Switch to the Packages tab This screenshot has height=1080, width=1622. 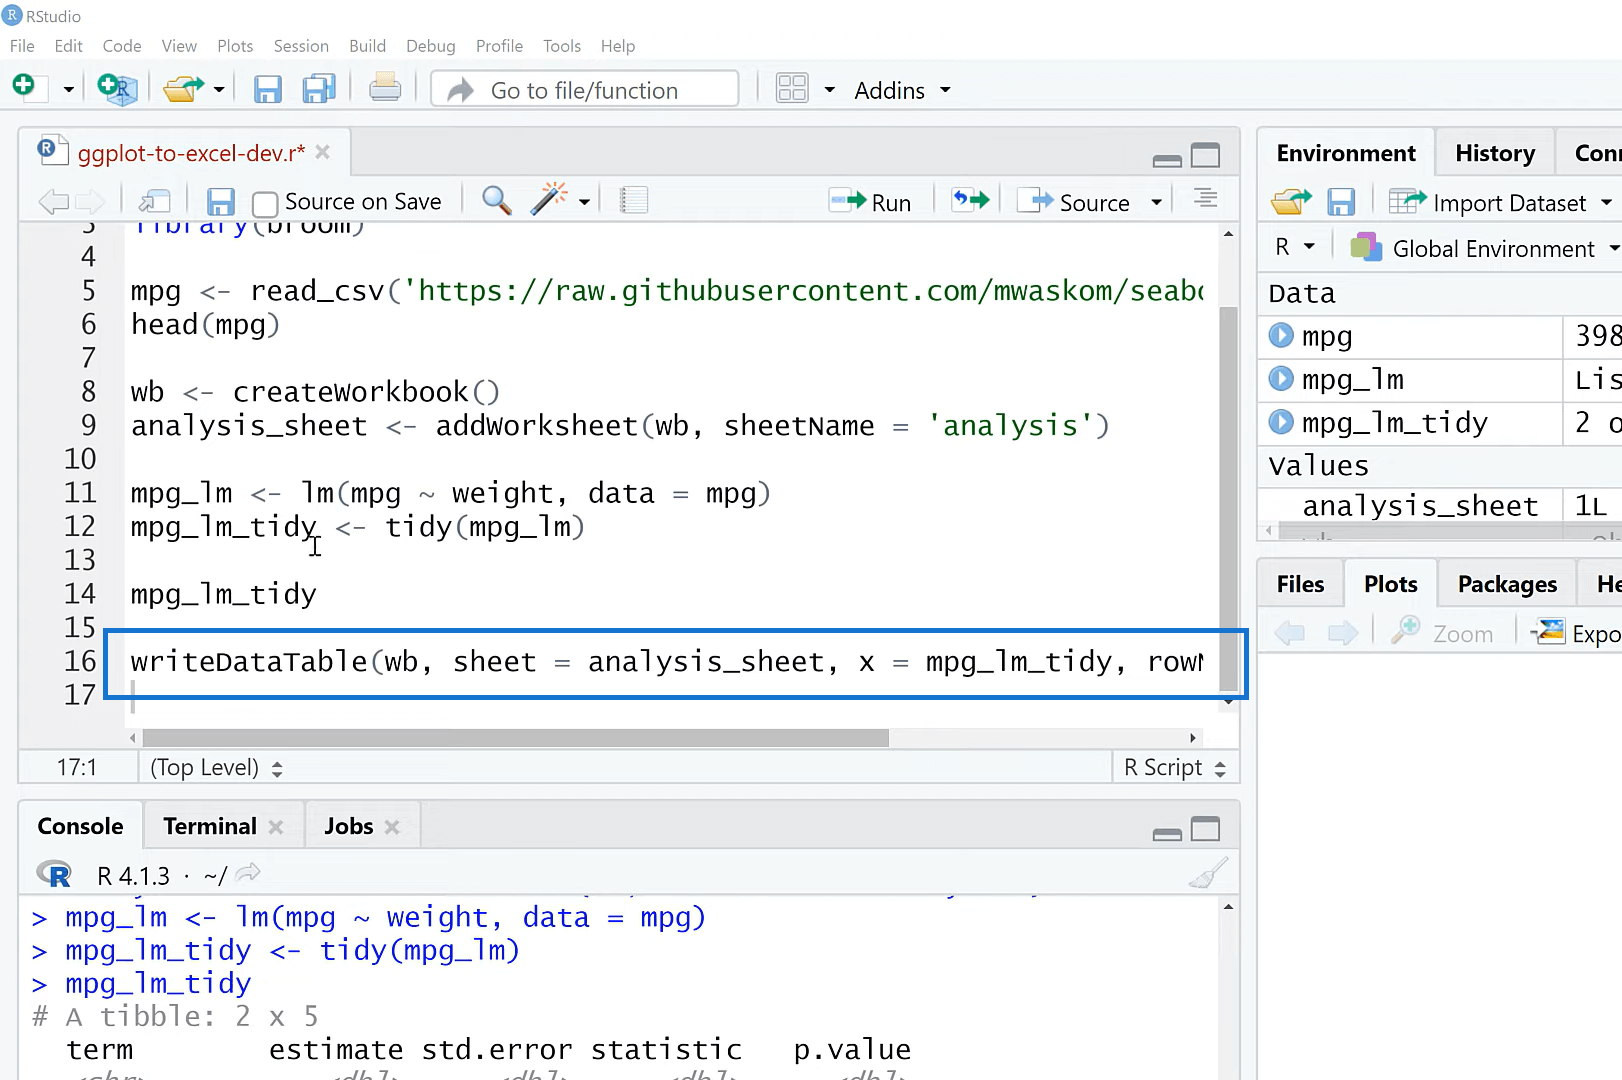point(1507,584)
